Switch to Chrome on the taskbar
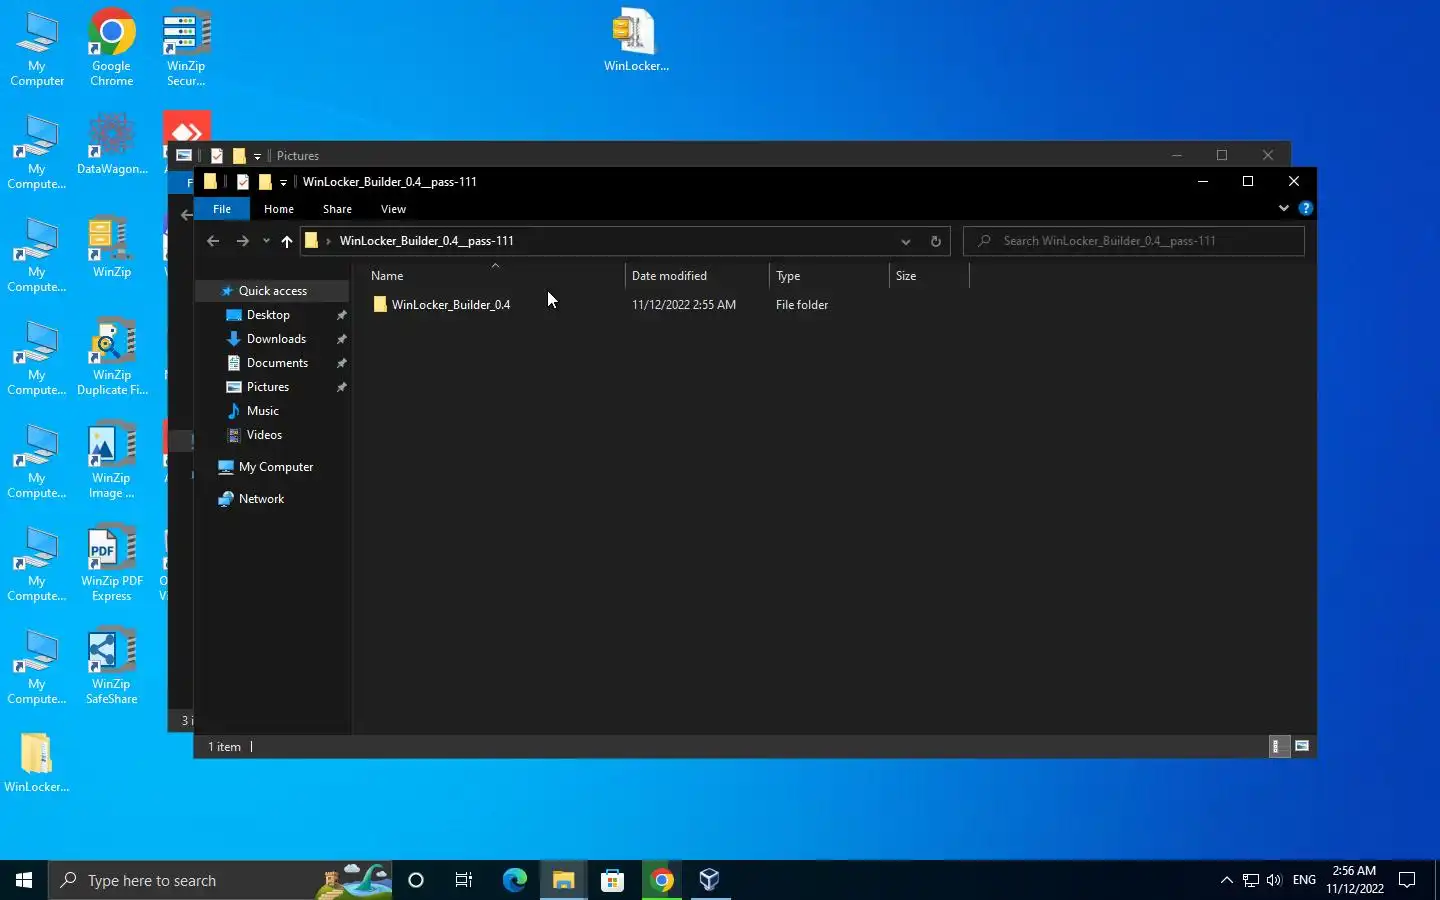Image resolution: width=1440 pixels, height=900 pixels. click(x=661, y=880)
